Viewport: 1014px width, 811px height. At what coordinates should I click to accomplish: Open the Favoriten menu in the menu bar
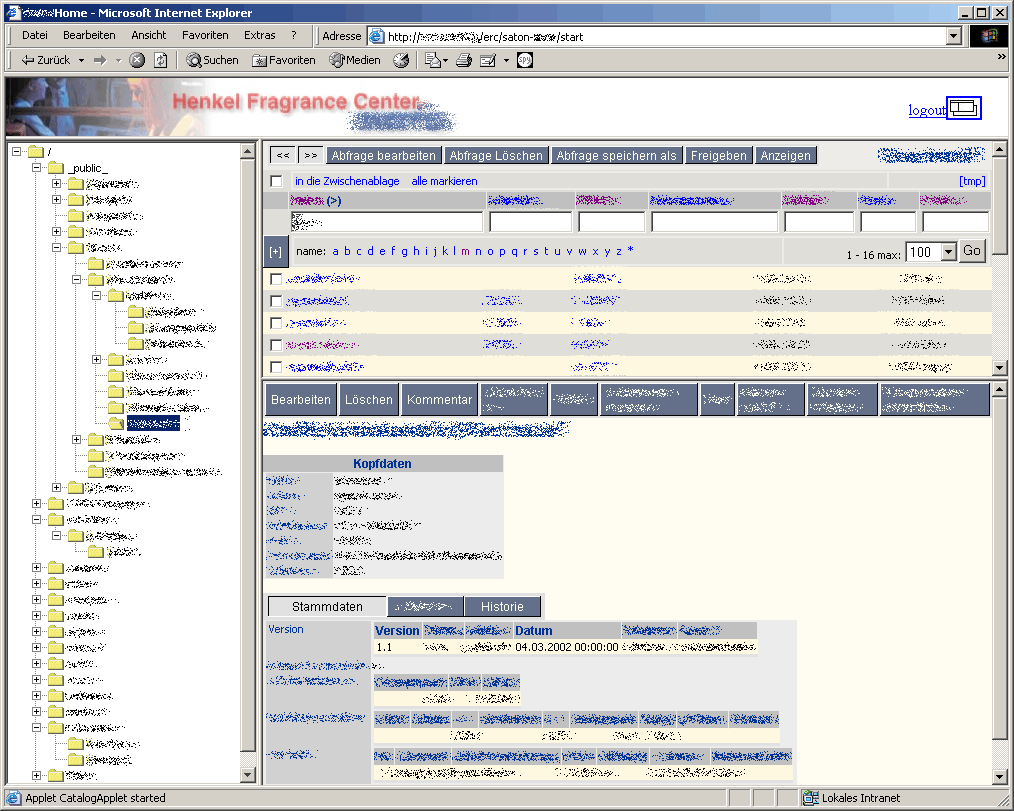[205, 35]
